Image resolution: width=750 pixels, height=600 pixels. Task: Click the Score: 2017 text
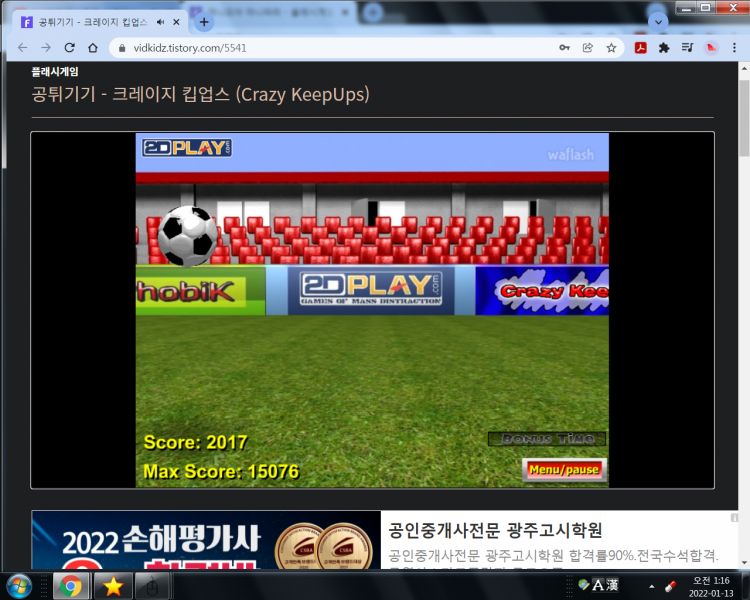(x=195, y=442)
